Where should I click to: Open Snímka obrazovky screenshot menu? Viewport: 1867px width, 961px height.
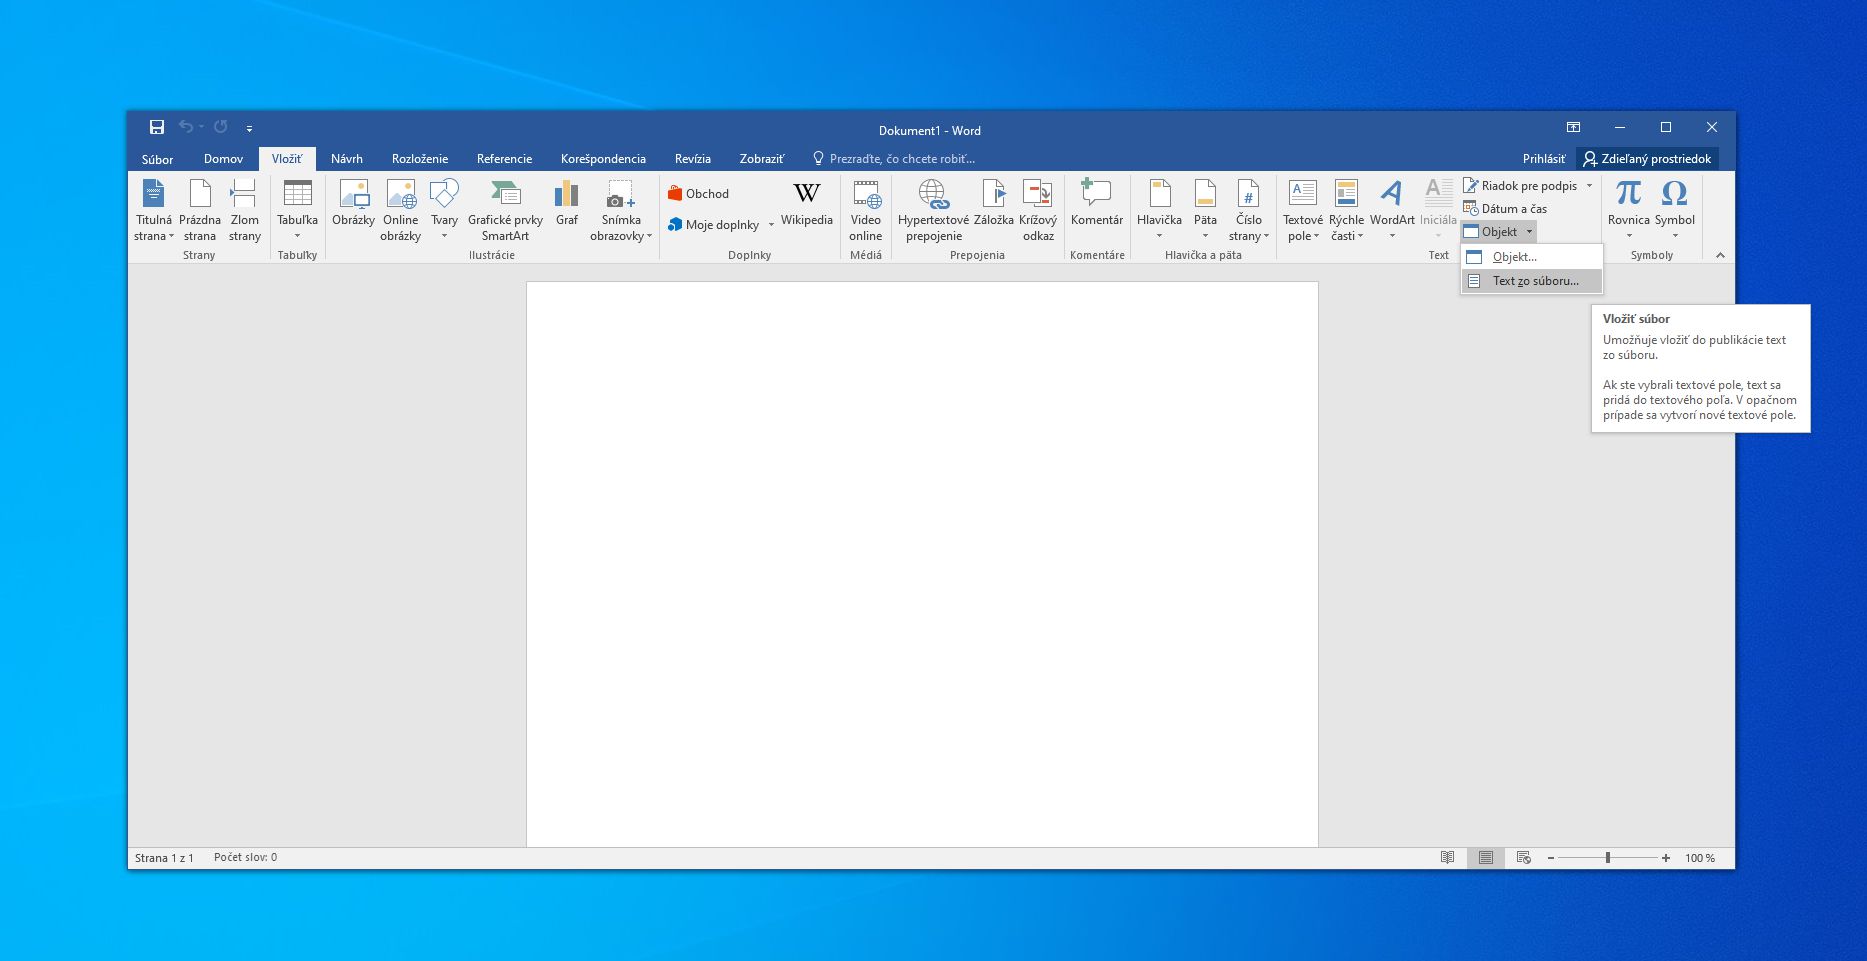click(x=621, y=211)
